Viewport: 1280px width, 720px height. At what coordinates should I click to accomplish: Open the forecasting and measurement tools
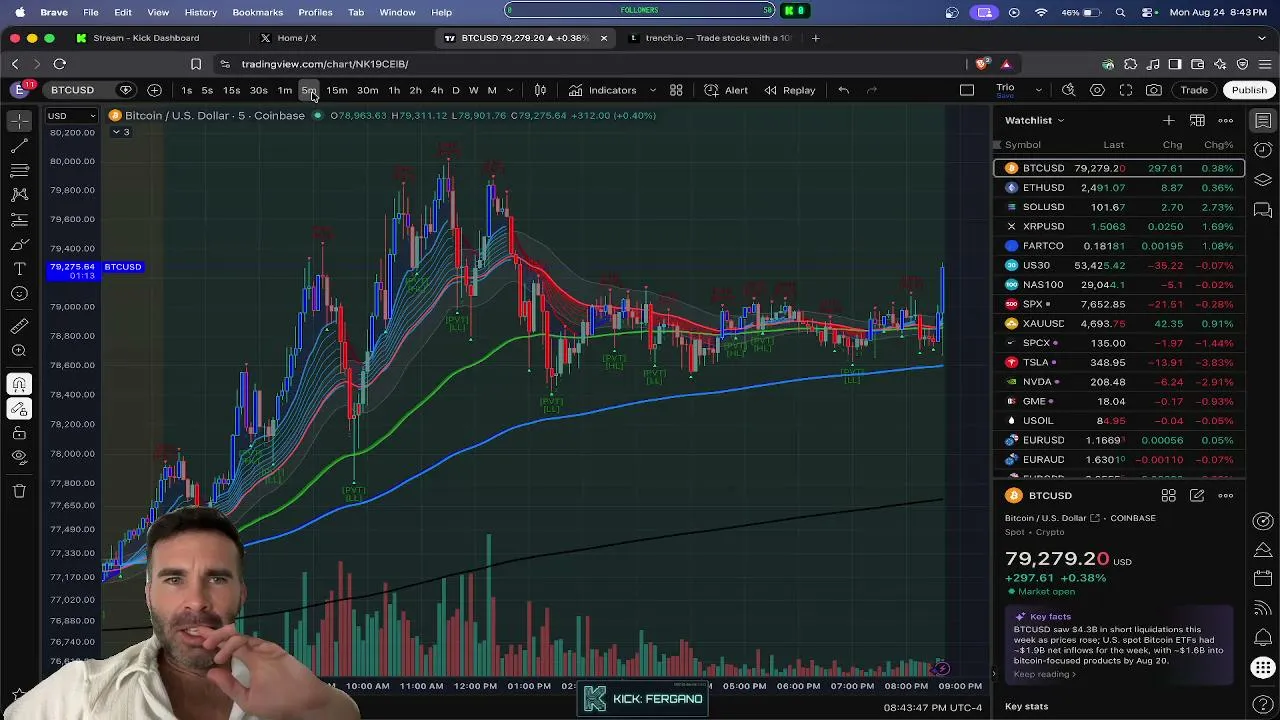(x=19, y=220)
